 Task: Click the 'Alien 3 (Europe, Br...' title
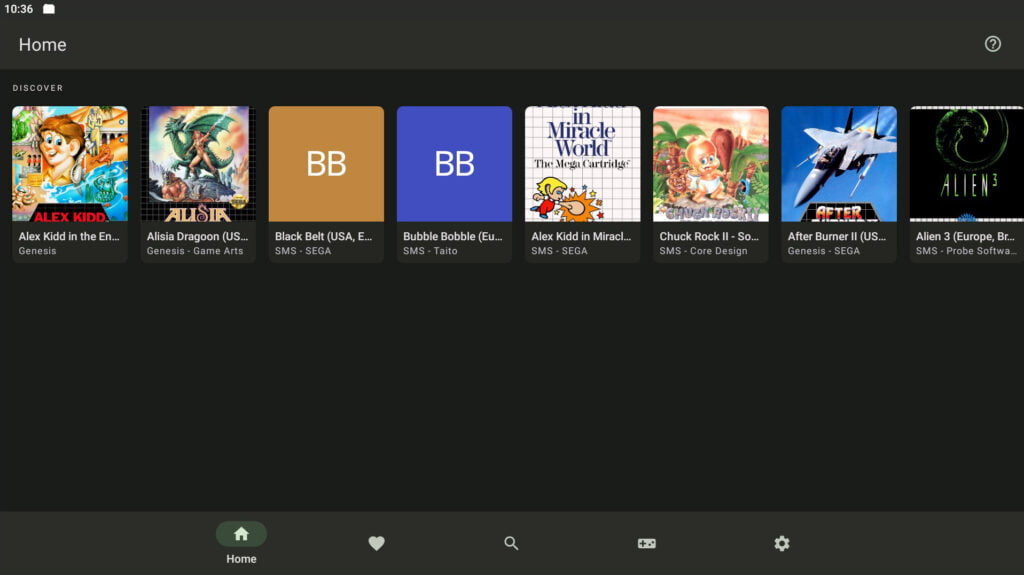(x=965, y=237)
